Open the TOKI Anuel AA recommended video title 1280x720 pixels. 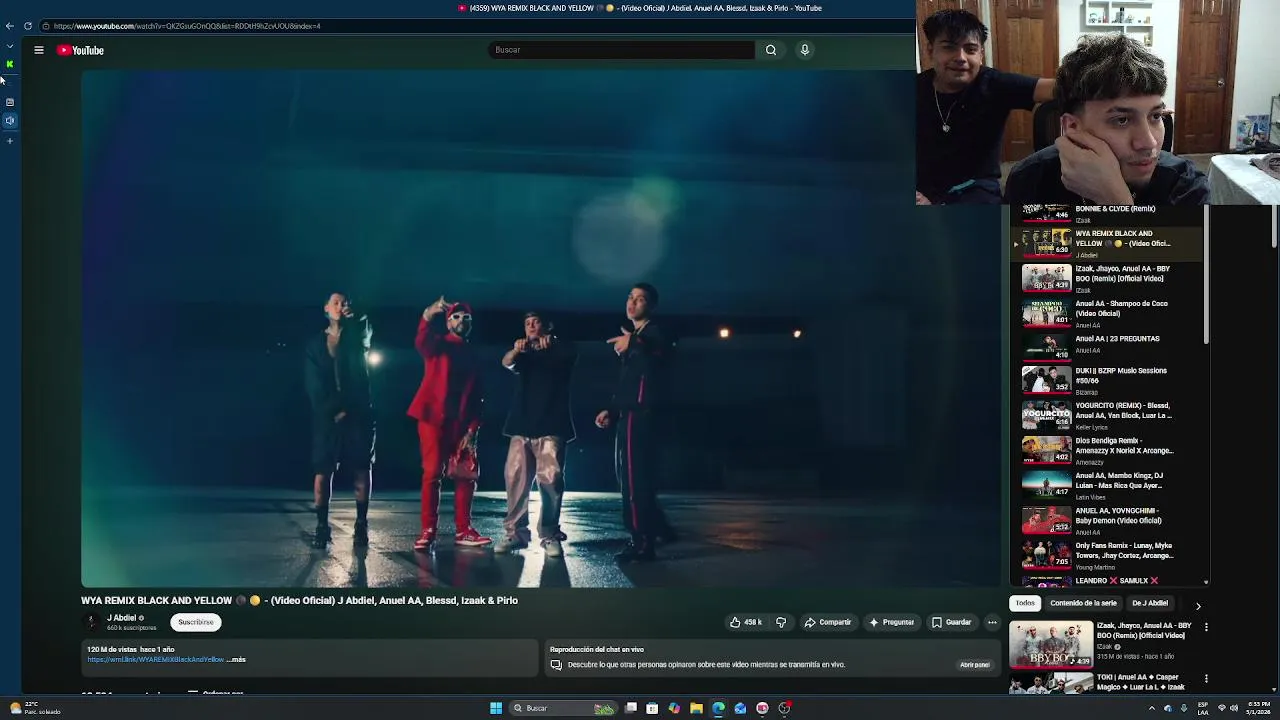(x=1141, y=682)
